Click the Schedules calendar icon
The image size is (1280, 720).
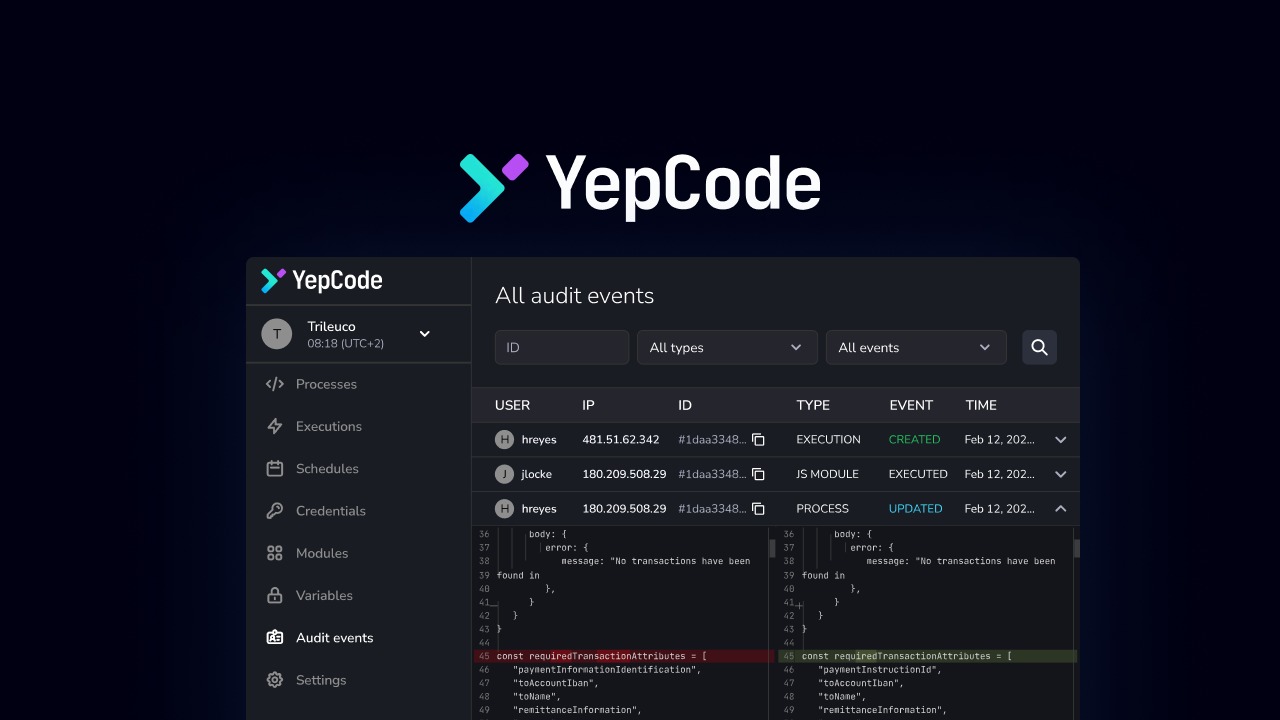pos(275,468)
